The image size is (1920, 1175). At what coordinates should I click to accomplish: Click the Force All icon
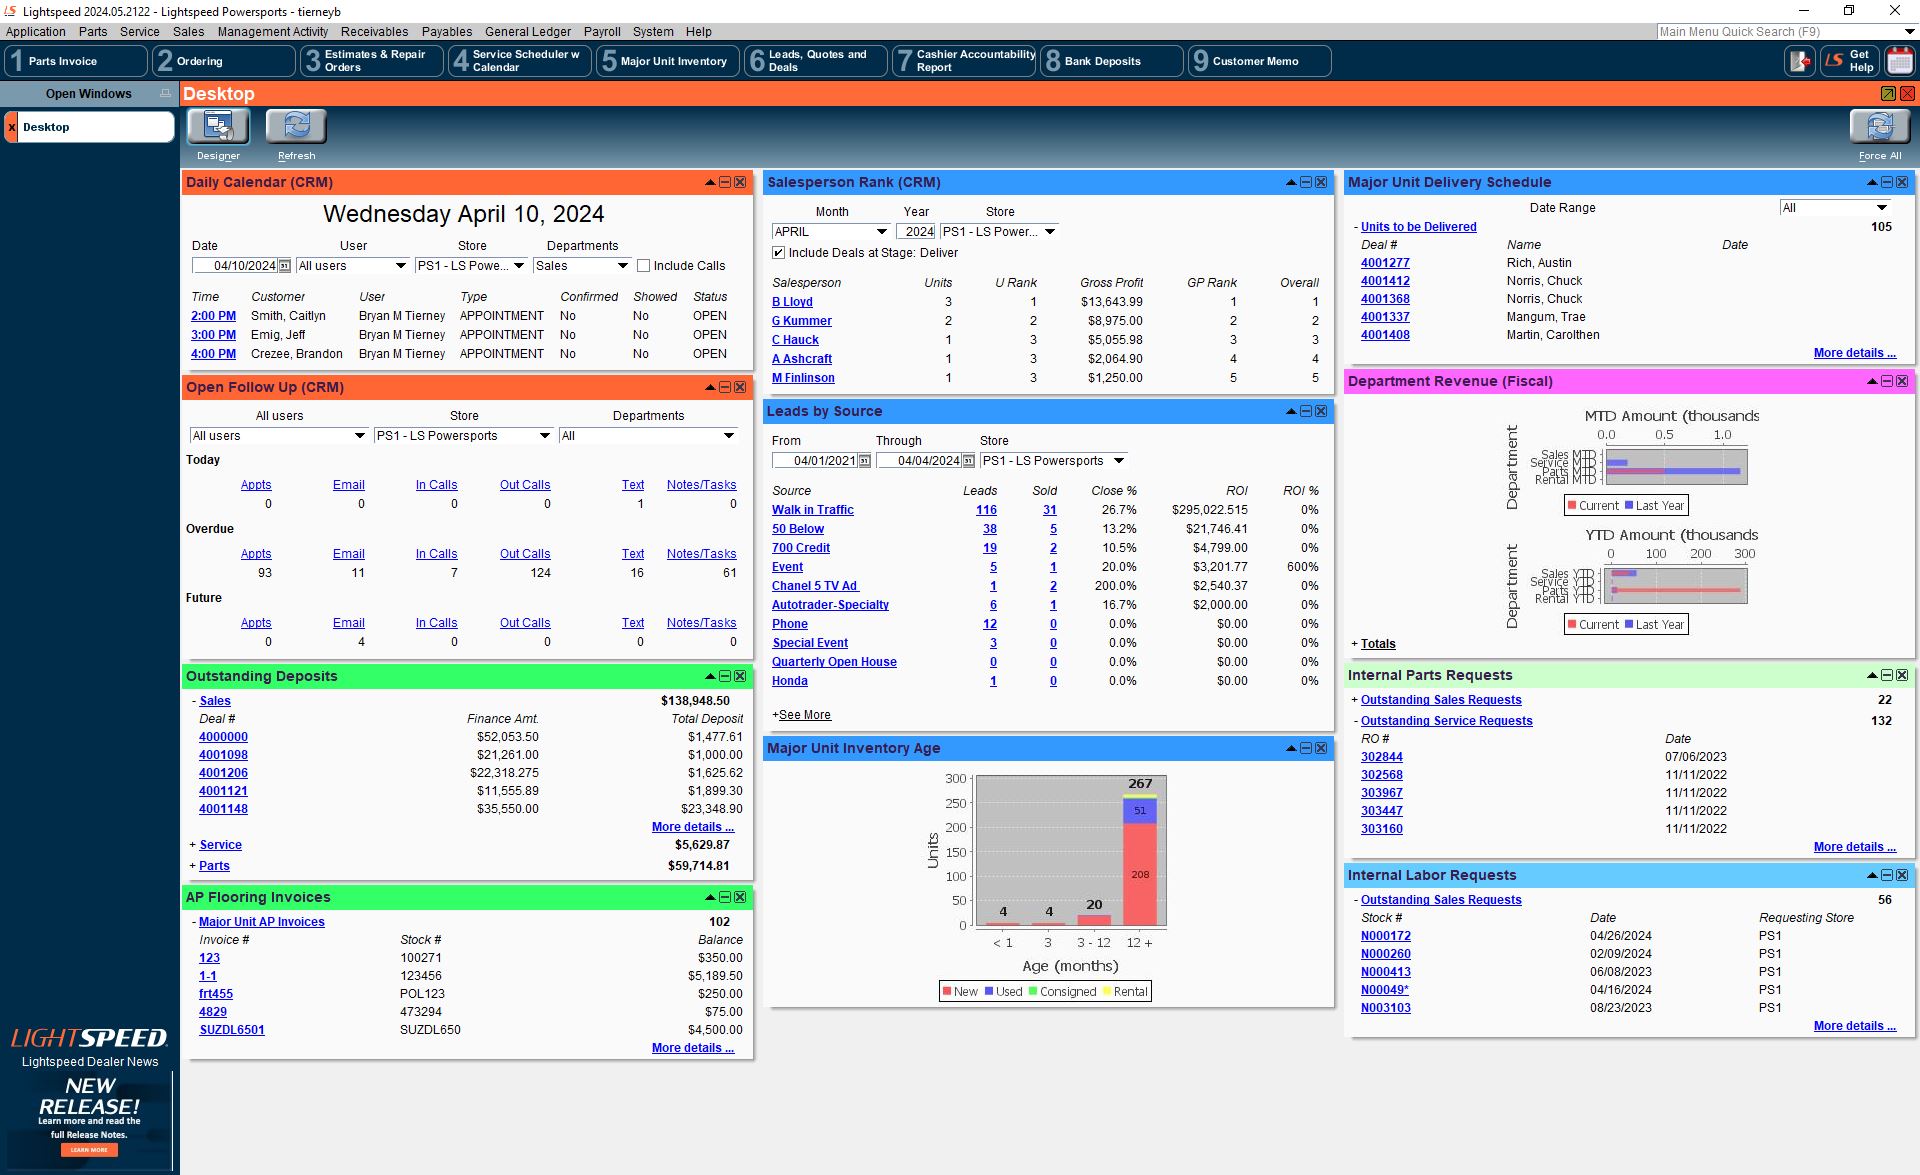[x=1880, y=127]
